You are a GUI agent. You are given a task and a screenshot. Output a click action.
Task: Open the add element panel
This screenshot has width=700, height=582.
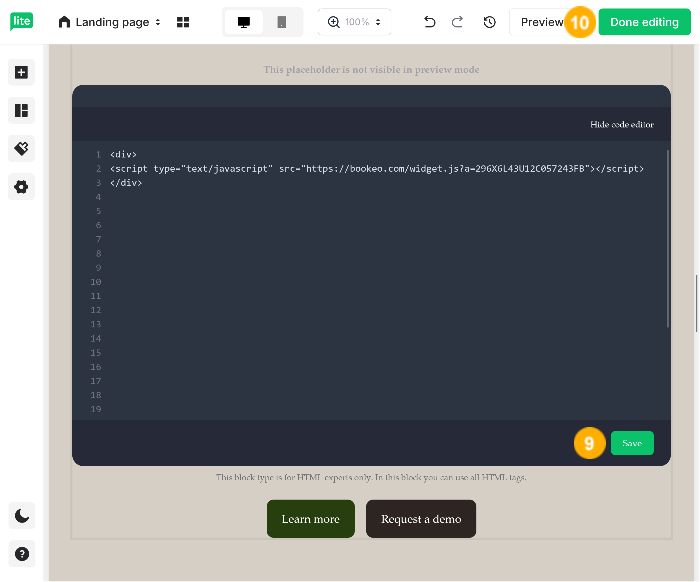(21, 72)
